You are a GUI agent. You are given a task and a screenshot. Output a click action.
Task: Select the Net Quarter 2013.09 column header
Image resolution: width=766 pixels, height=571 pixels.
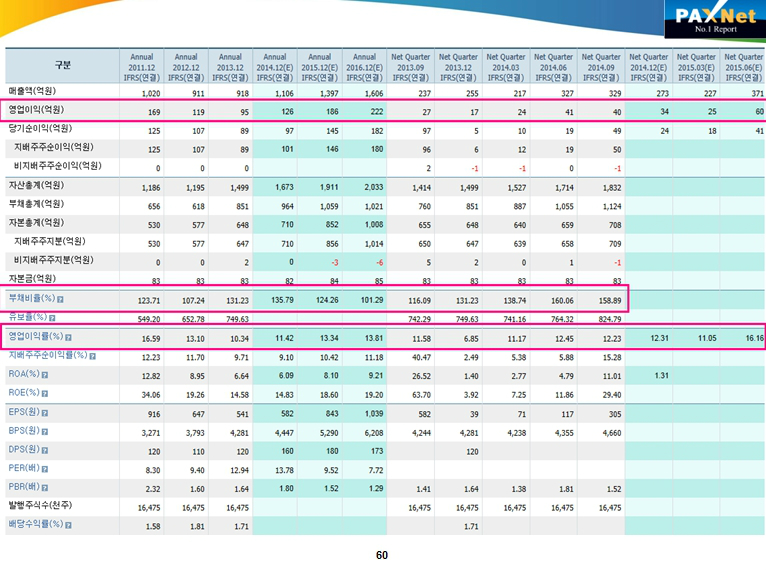(x=412, y=67)
